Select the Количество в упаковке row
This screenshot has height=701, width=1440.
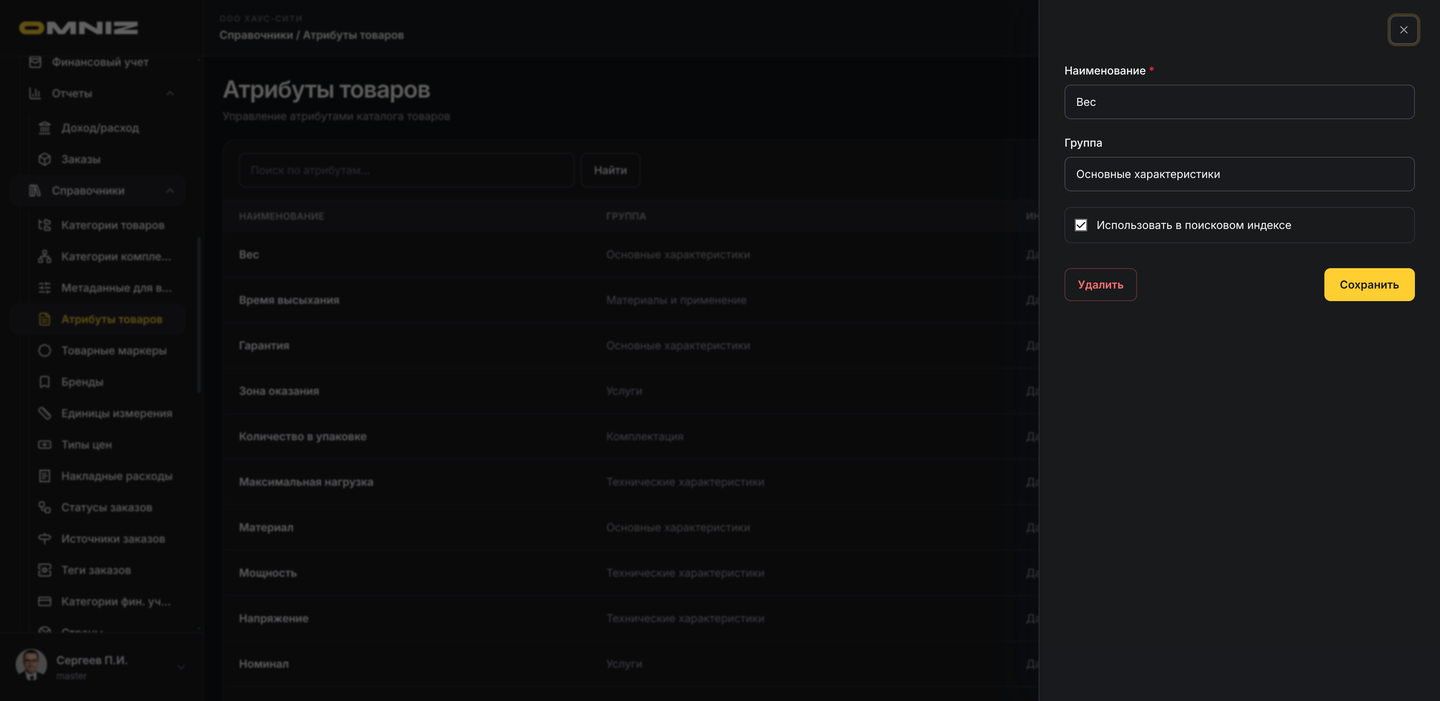click(630, 437)
